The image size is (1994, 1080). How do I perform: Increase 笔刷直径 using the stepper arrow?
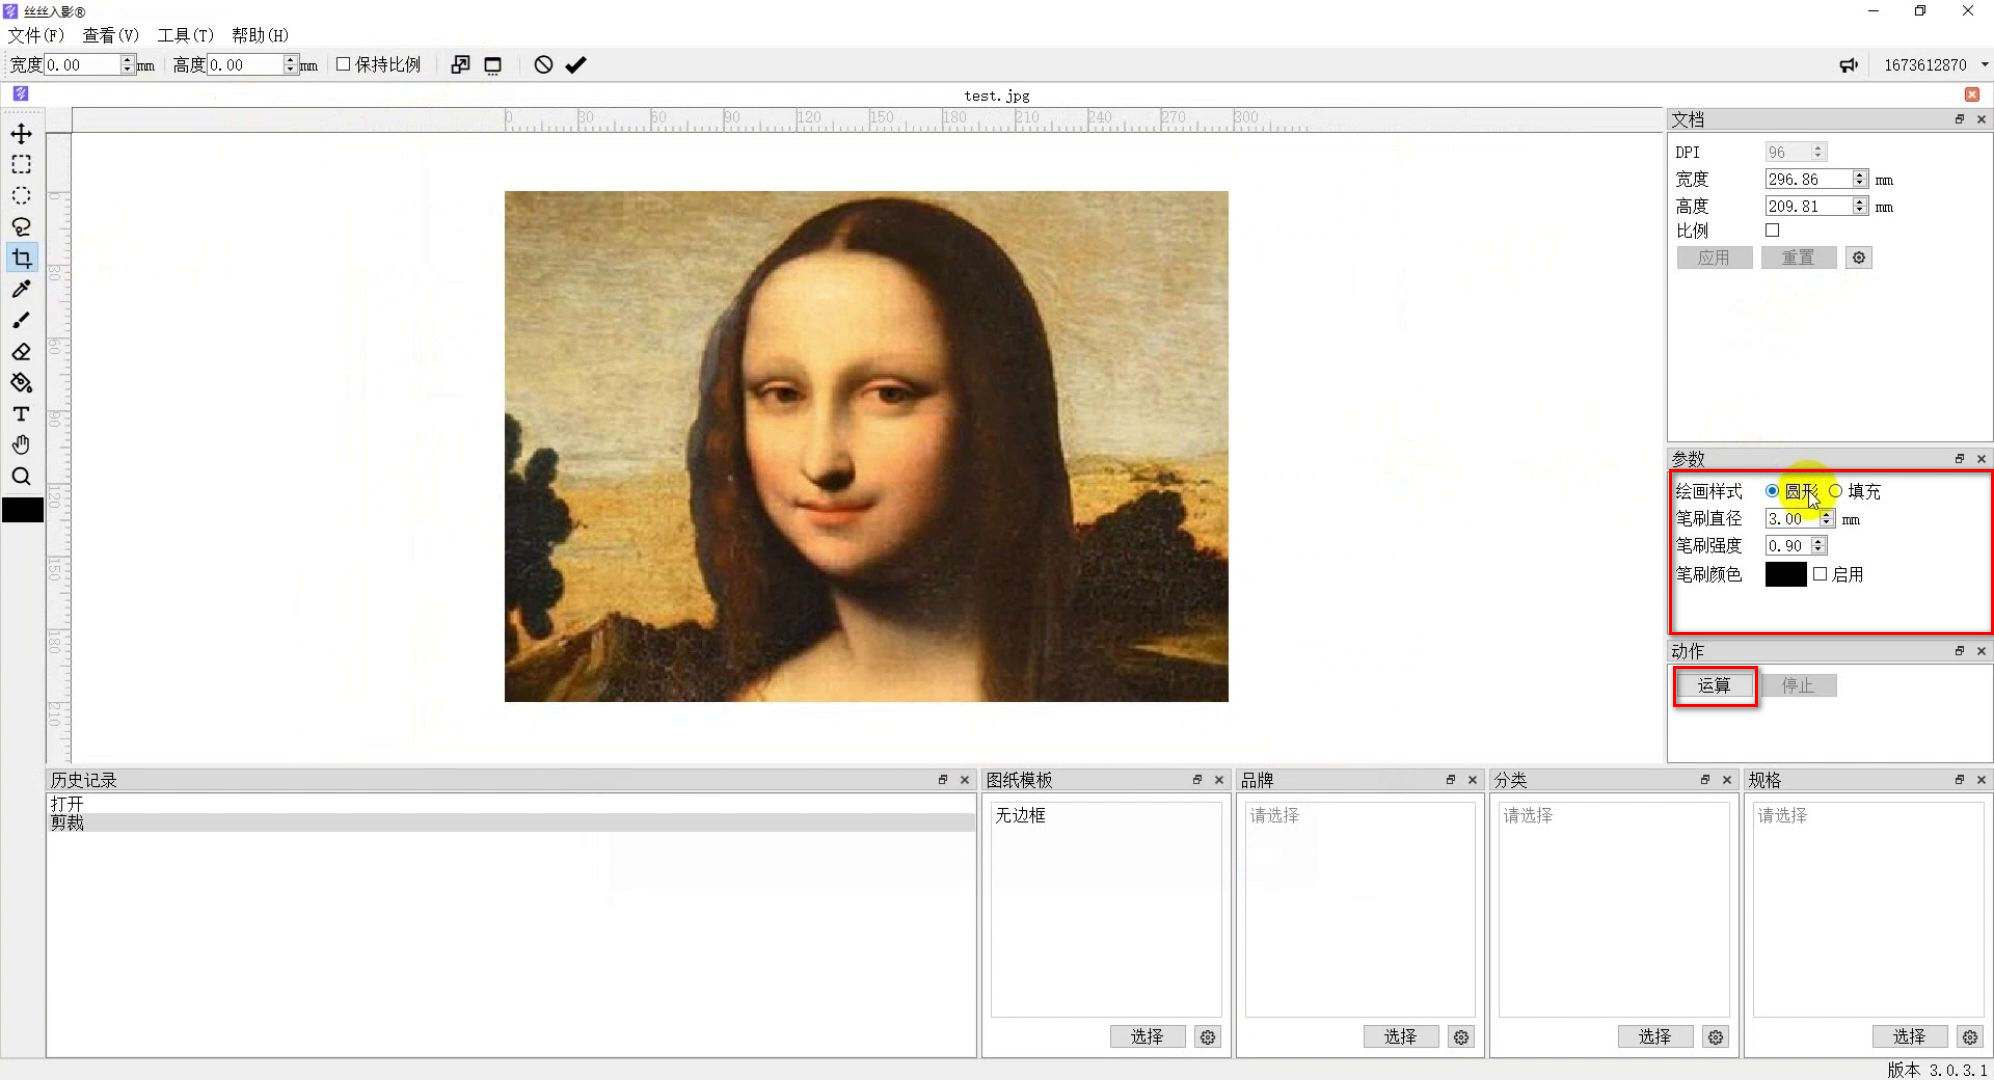pos(1829,514)
